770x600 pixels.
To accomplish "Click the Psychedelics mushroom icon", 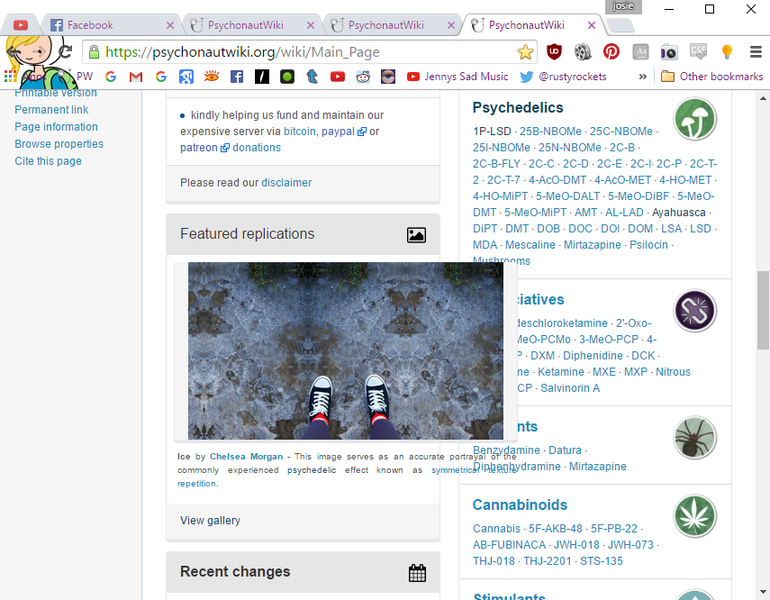I will tap(695, 119).
